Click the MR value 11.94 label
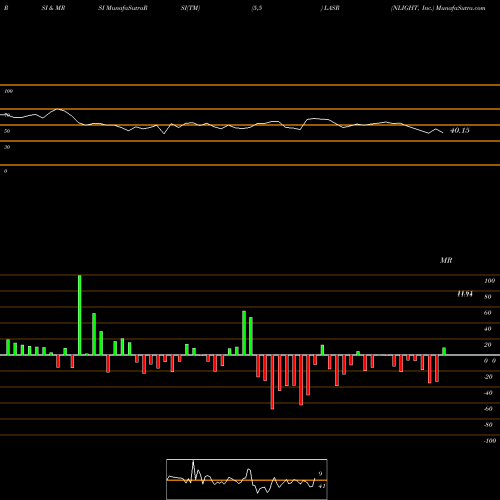The width and height of the screenshot is (500, 500). click(x=465, y=294)
